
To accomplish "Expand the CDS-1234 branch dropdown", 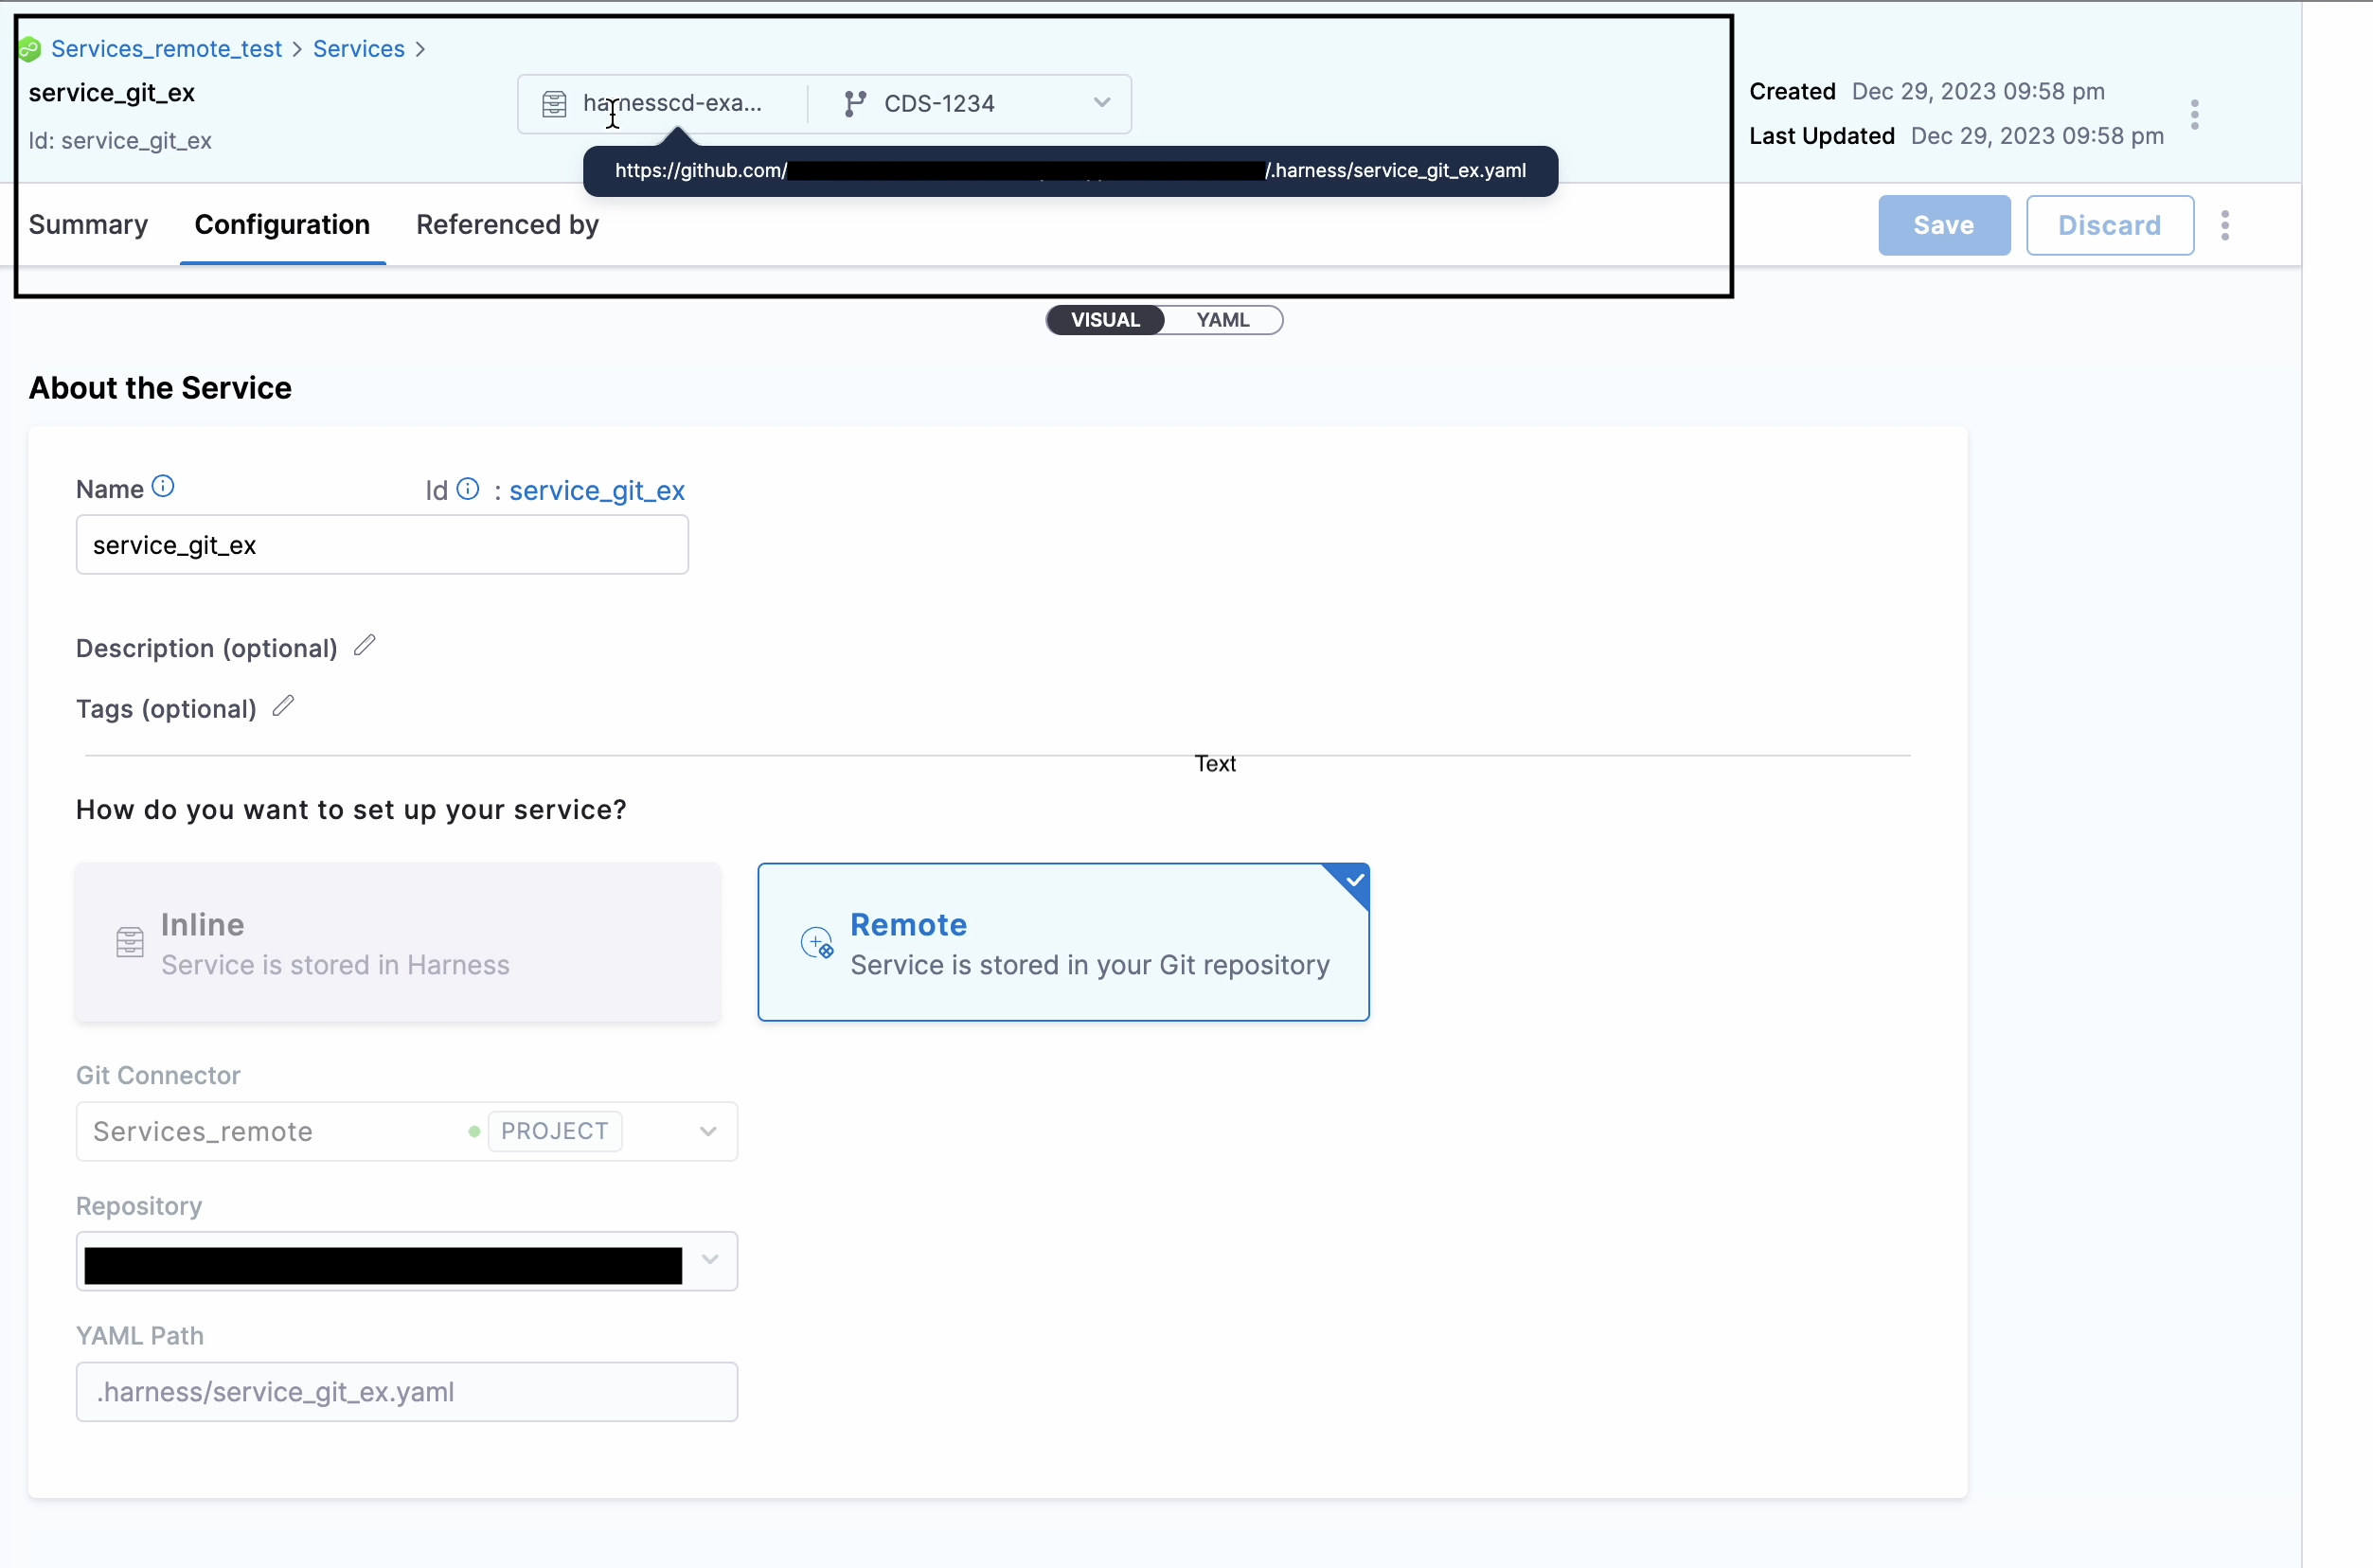I will coord(1101,103).
